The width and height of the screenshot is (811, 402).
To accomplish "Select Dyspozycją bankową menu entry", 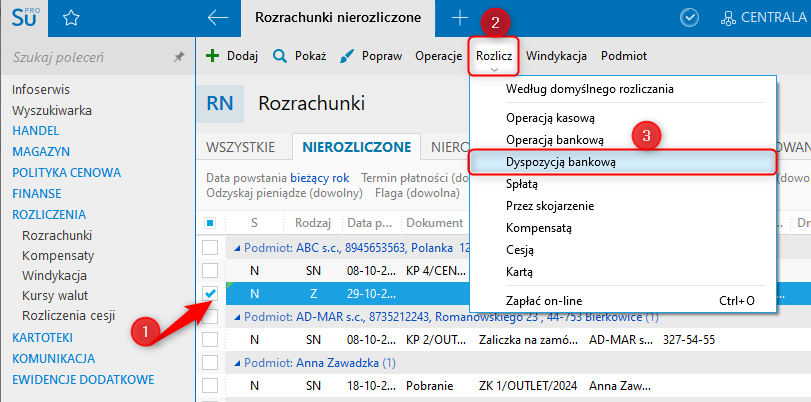I will (x=623, y=162).
